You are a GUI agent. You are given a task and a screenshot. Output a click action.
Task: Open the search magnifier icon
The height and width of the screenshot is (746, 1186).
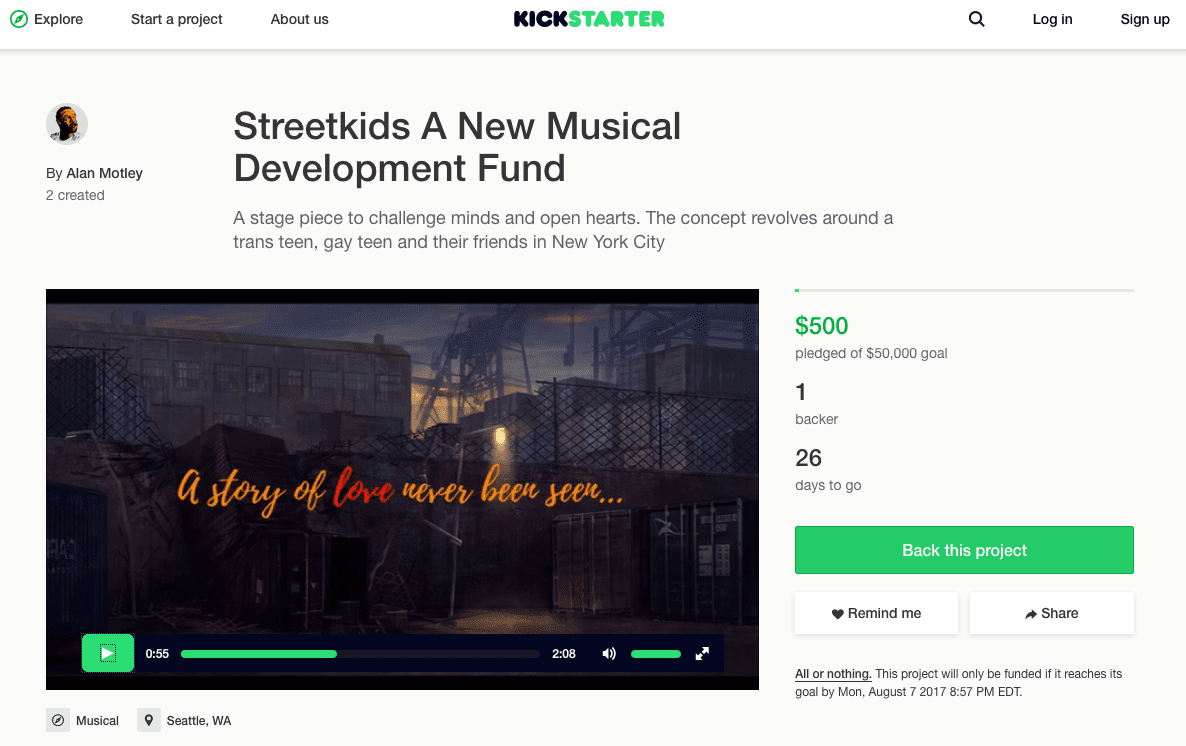[x=977, y=19]
